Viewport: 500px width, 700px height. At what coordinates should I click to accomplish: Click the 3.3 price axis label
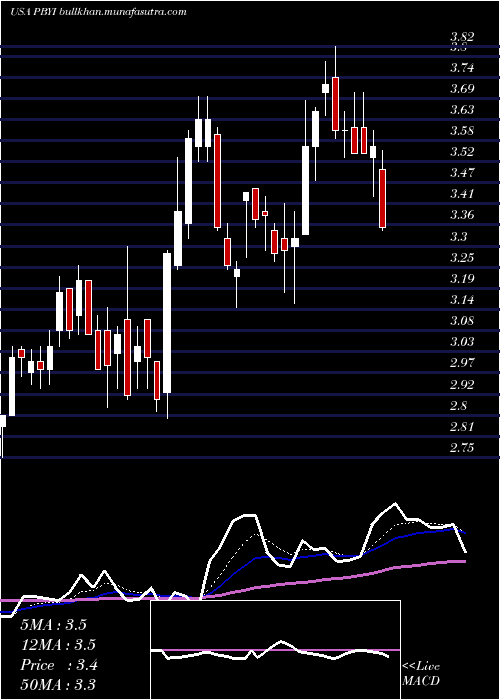458,237
